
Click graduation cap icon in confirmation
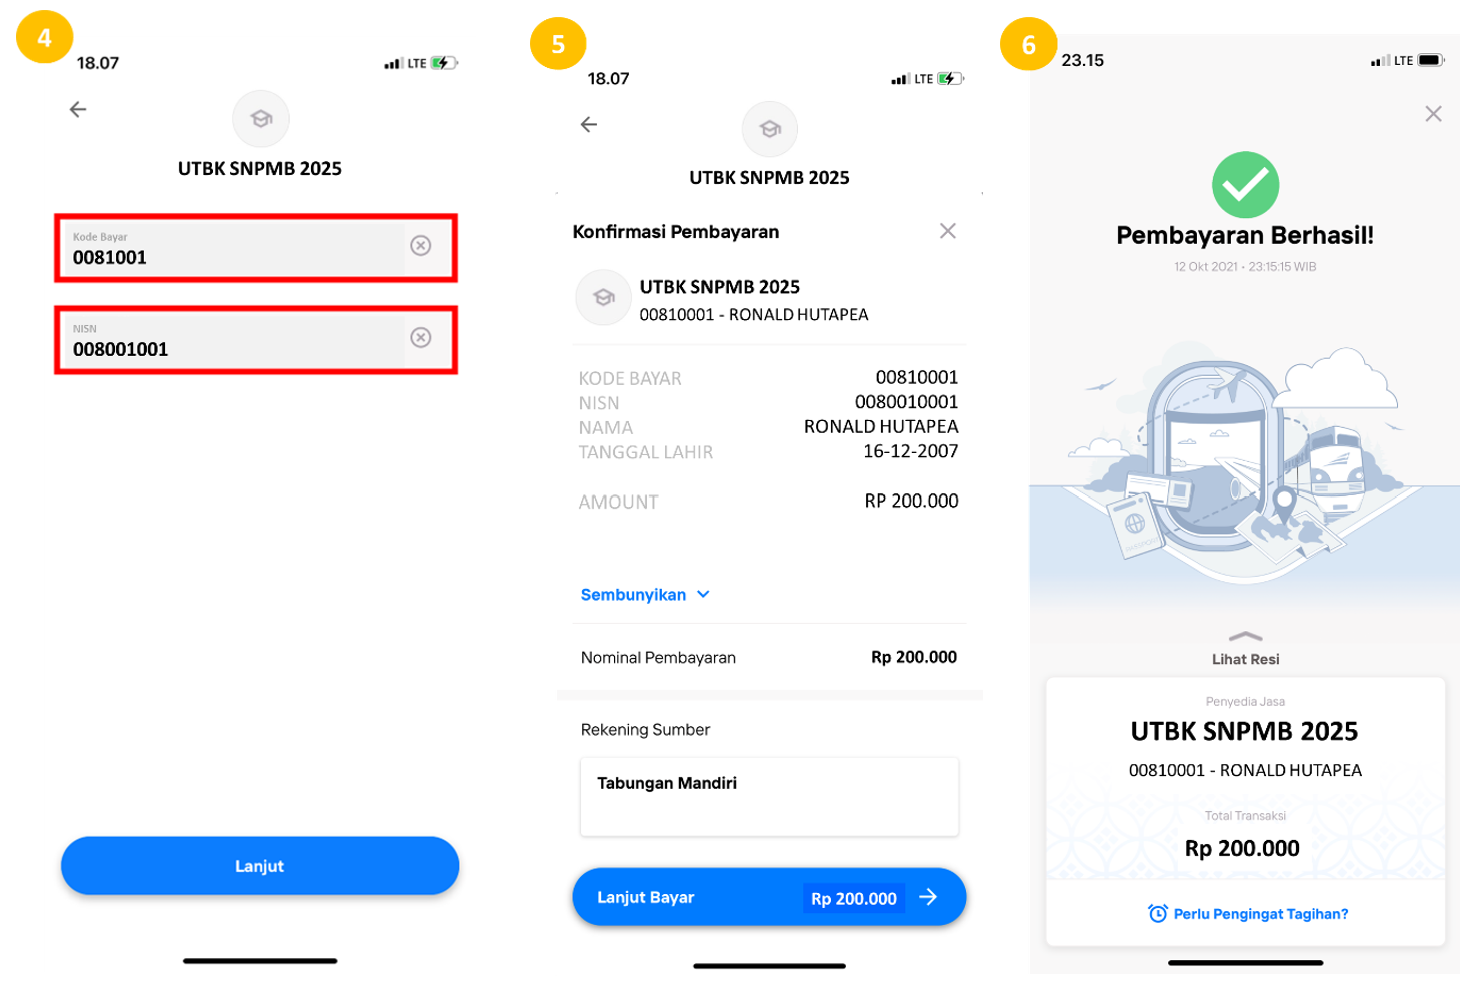(604, 298)
